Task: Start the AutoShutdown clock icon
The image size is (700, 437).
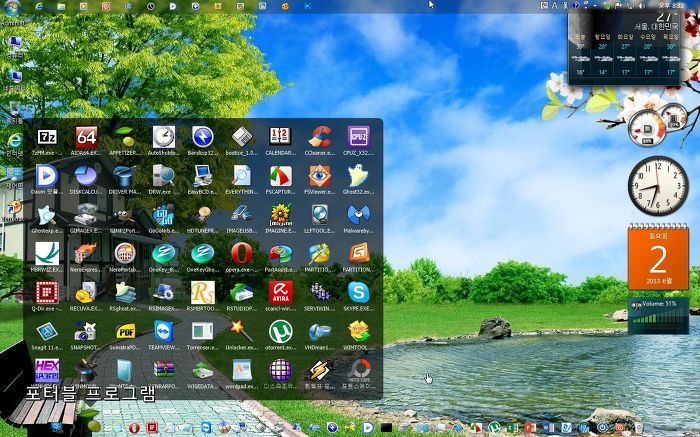Action: click(164, 137)
